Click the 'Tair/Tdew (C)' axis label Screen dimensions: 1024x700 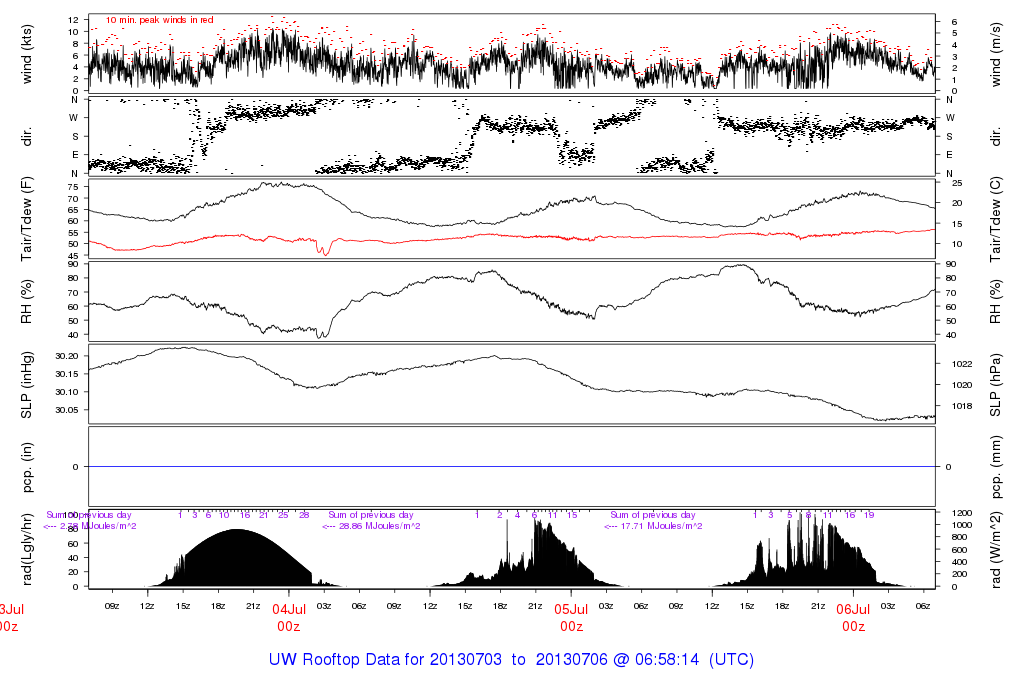click(996, 219)
